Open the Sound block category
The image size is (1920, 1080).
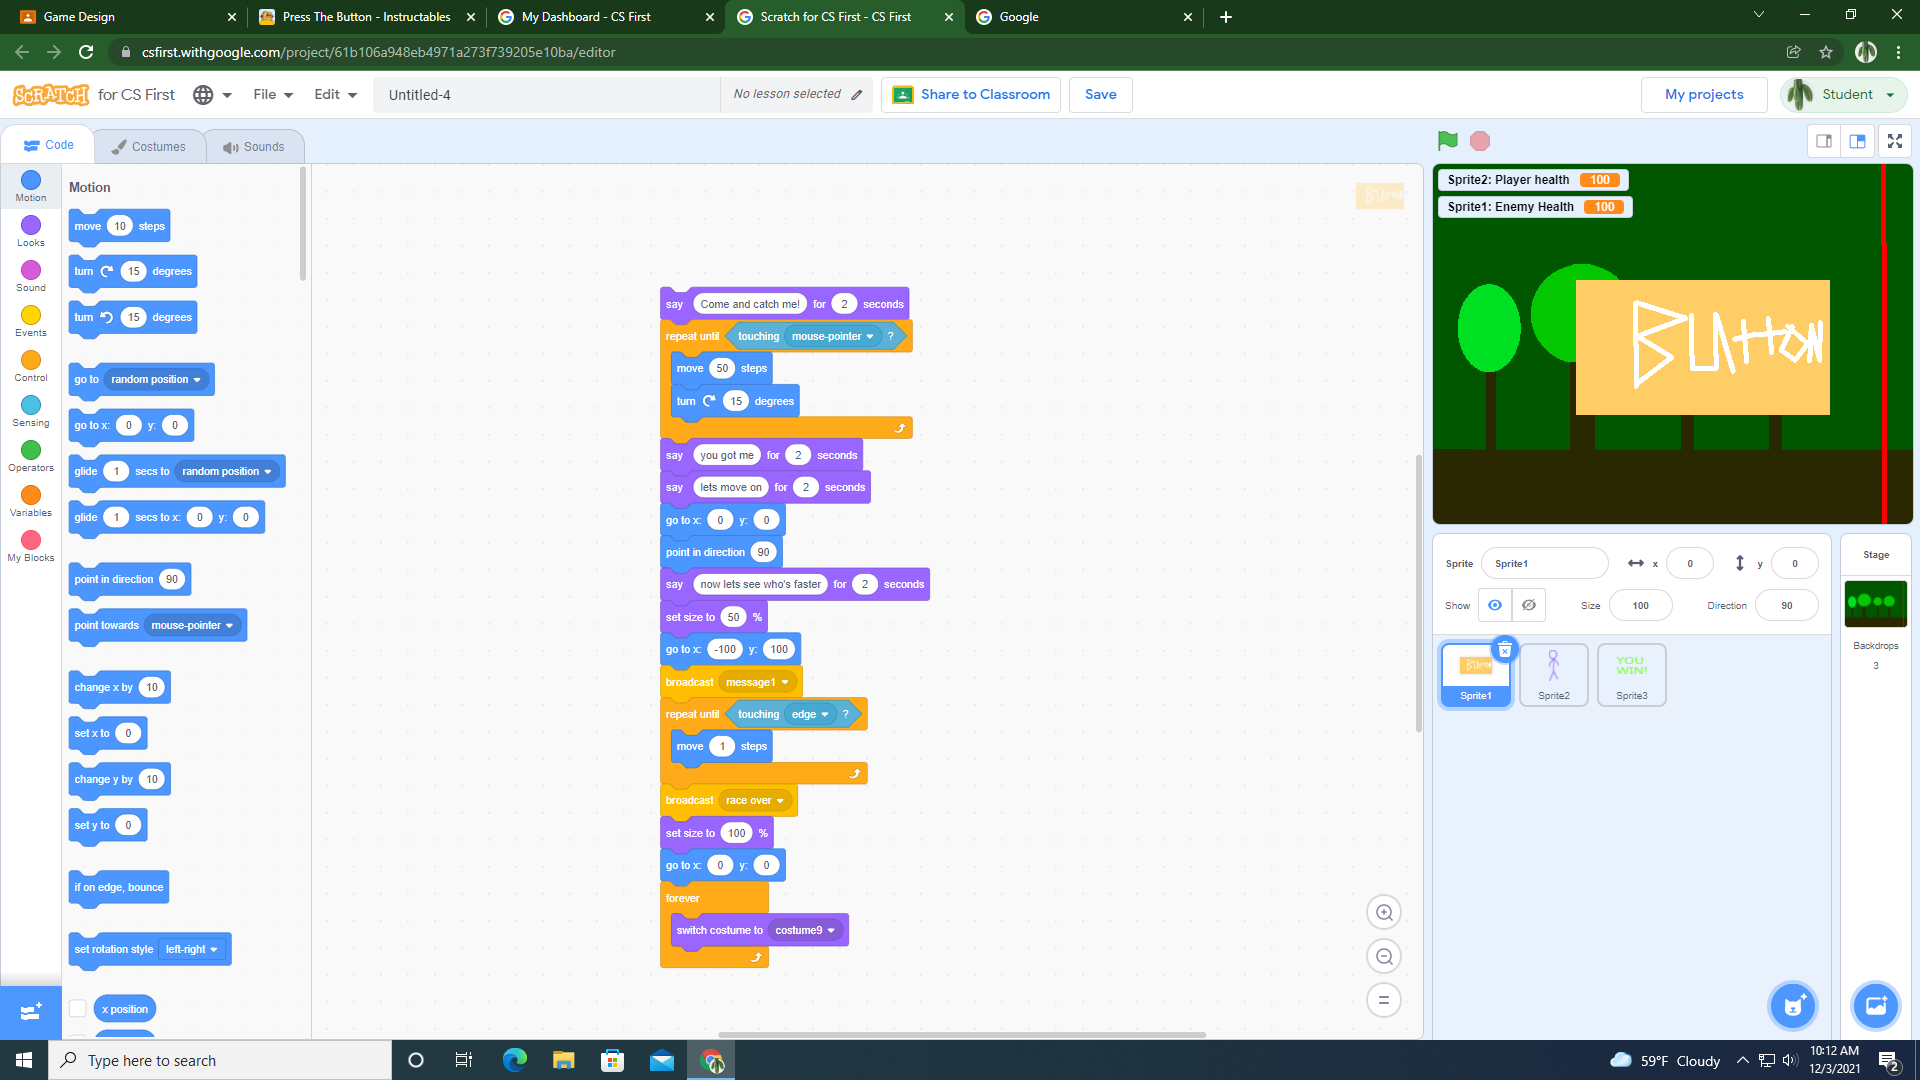click(x=30, y=276)
